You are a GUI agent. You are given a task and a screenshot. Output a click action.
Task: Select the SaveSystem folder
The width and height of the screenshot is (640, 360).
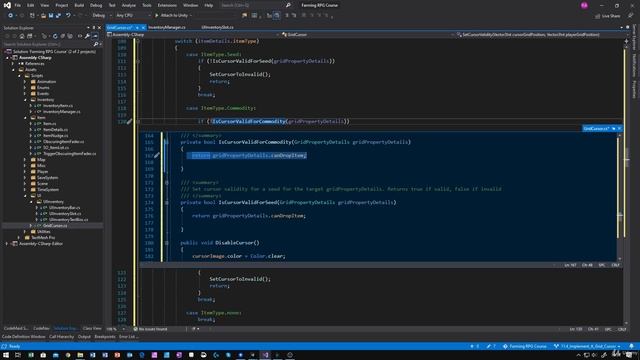pyautogui.click(x=47, y=178)
